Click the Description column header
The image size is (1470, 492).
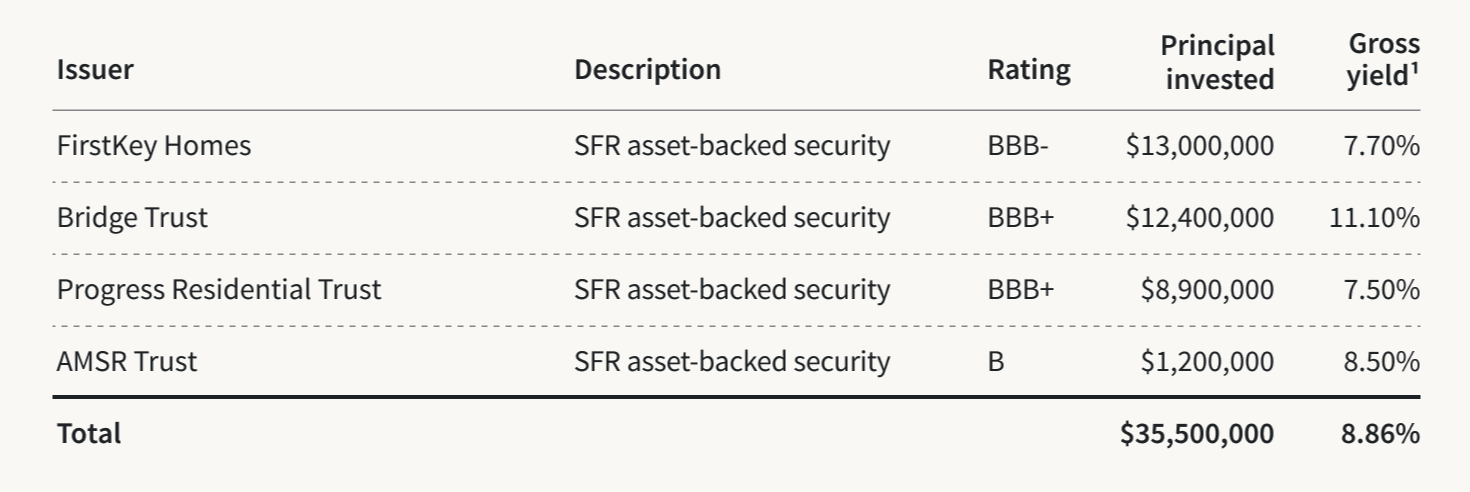(x=647, y=70)
